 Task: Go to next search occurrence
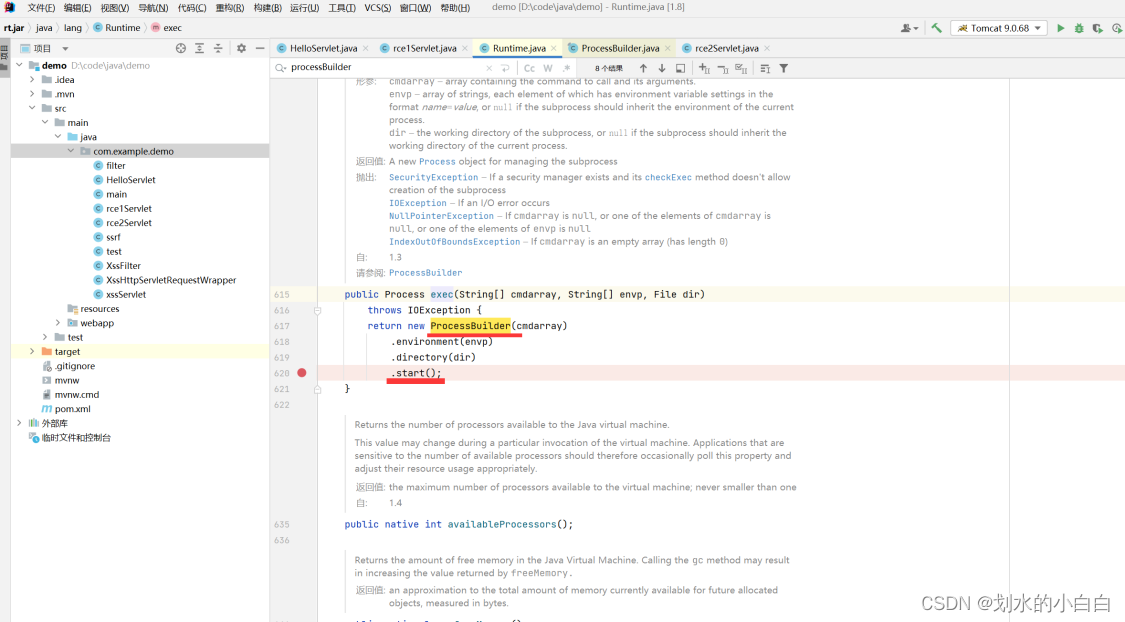click(x=662, y=68)
